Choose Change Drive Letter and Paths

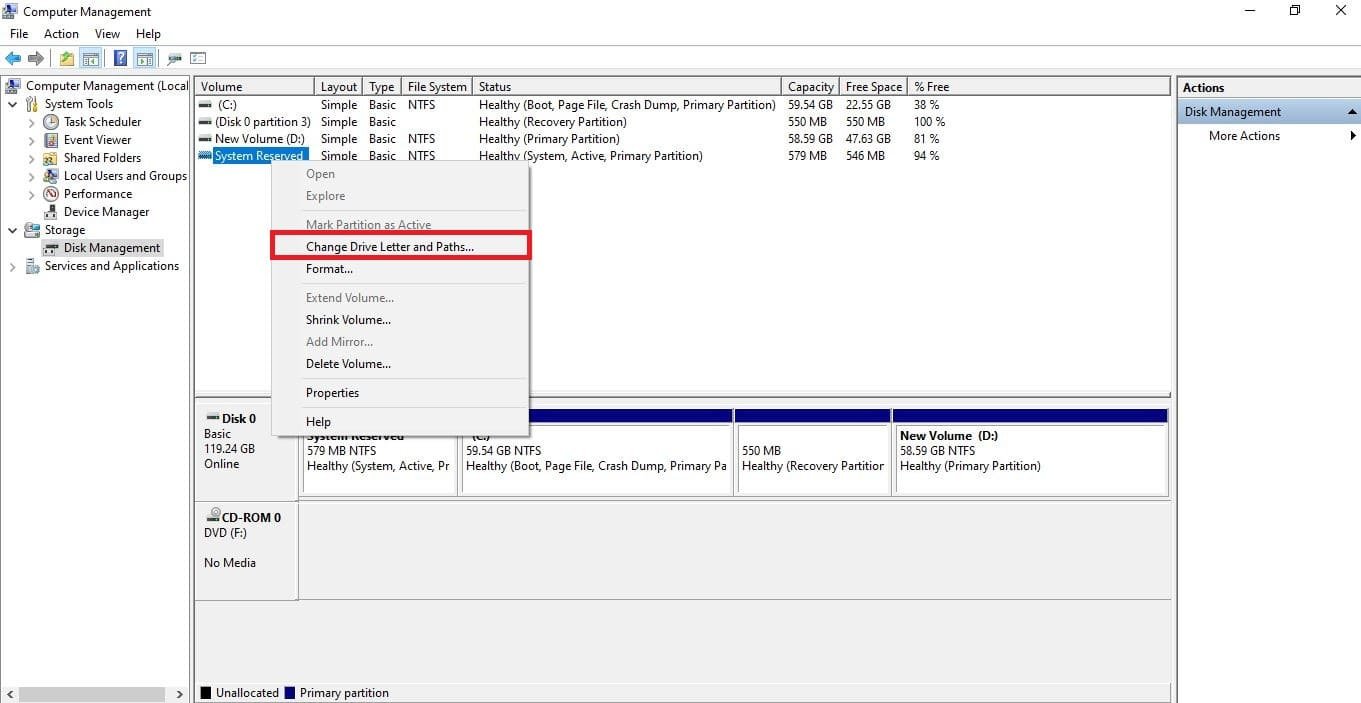(x=390, y=247)
